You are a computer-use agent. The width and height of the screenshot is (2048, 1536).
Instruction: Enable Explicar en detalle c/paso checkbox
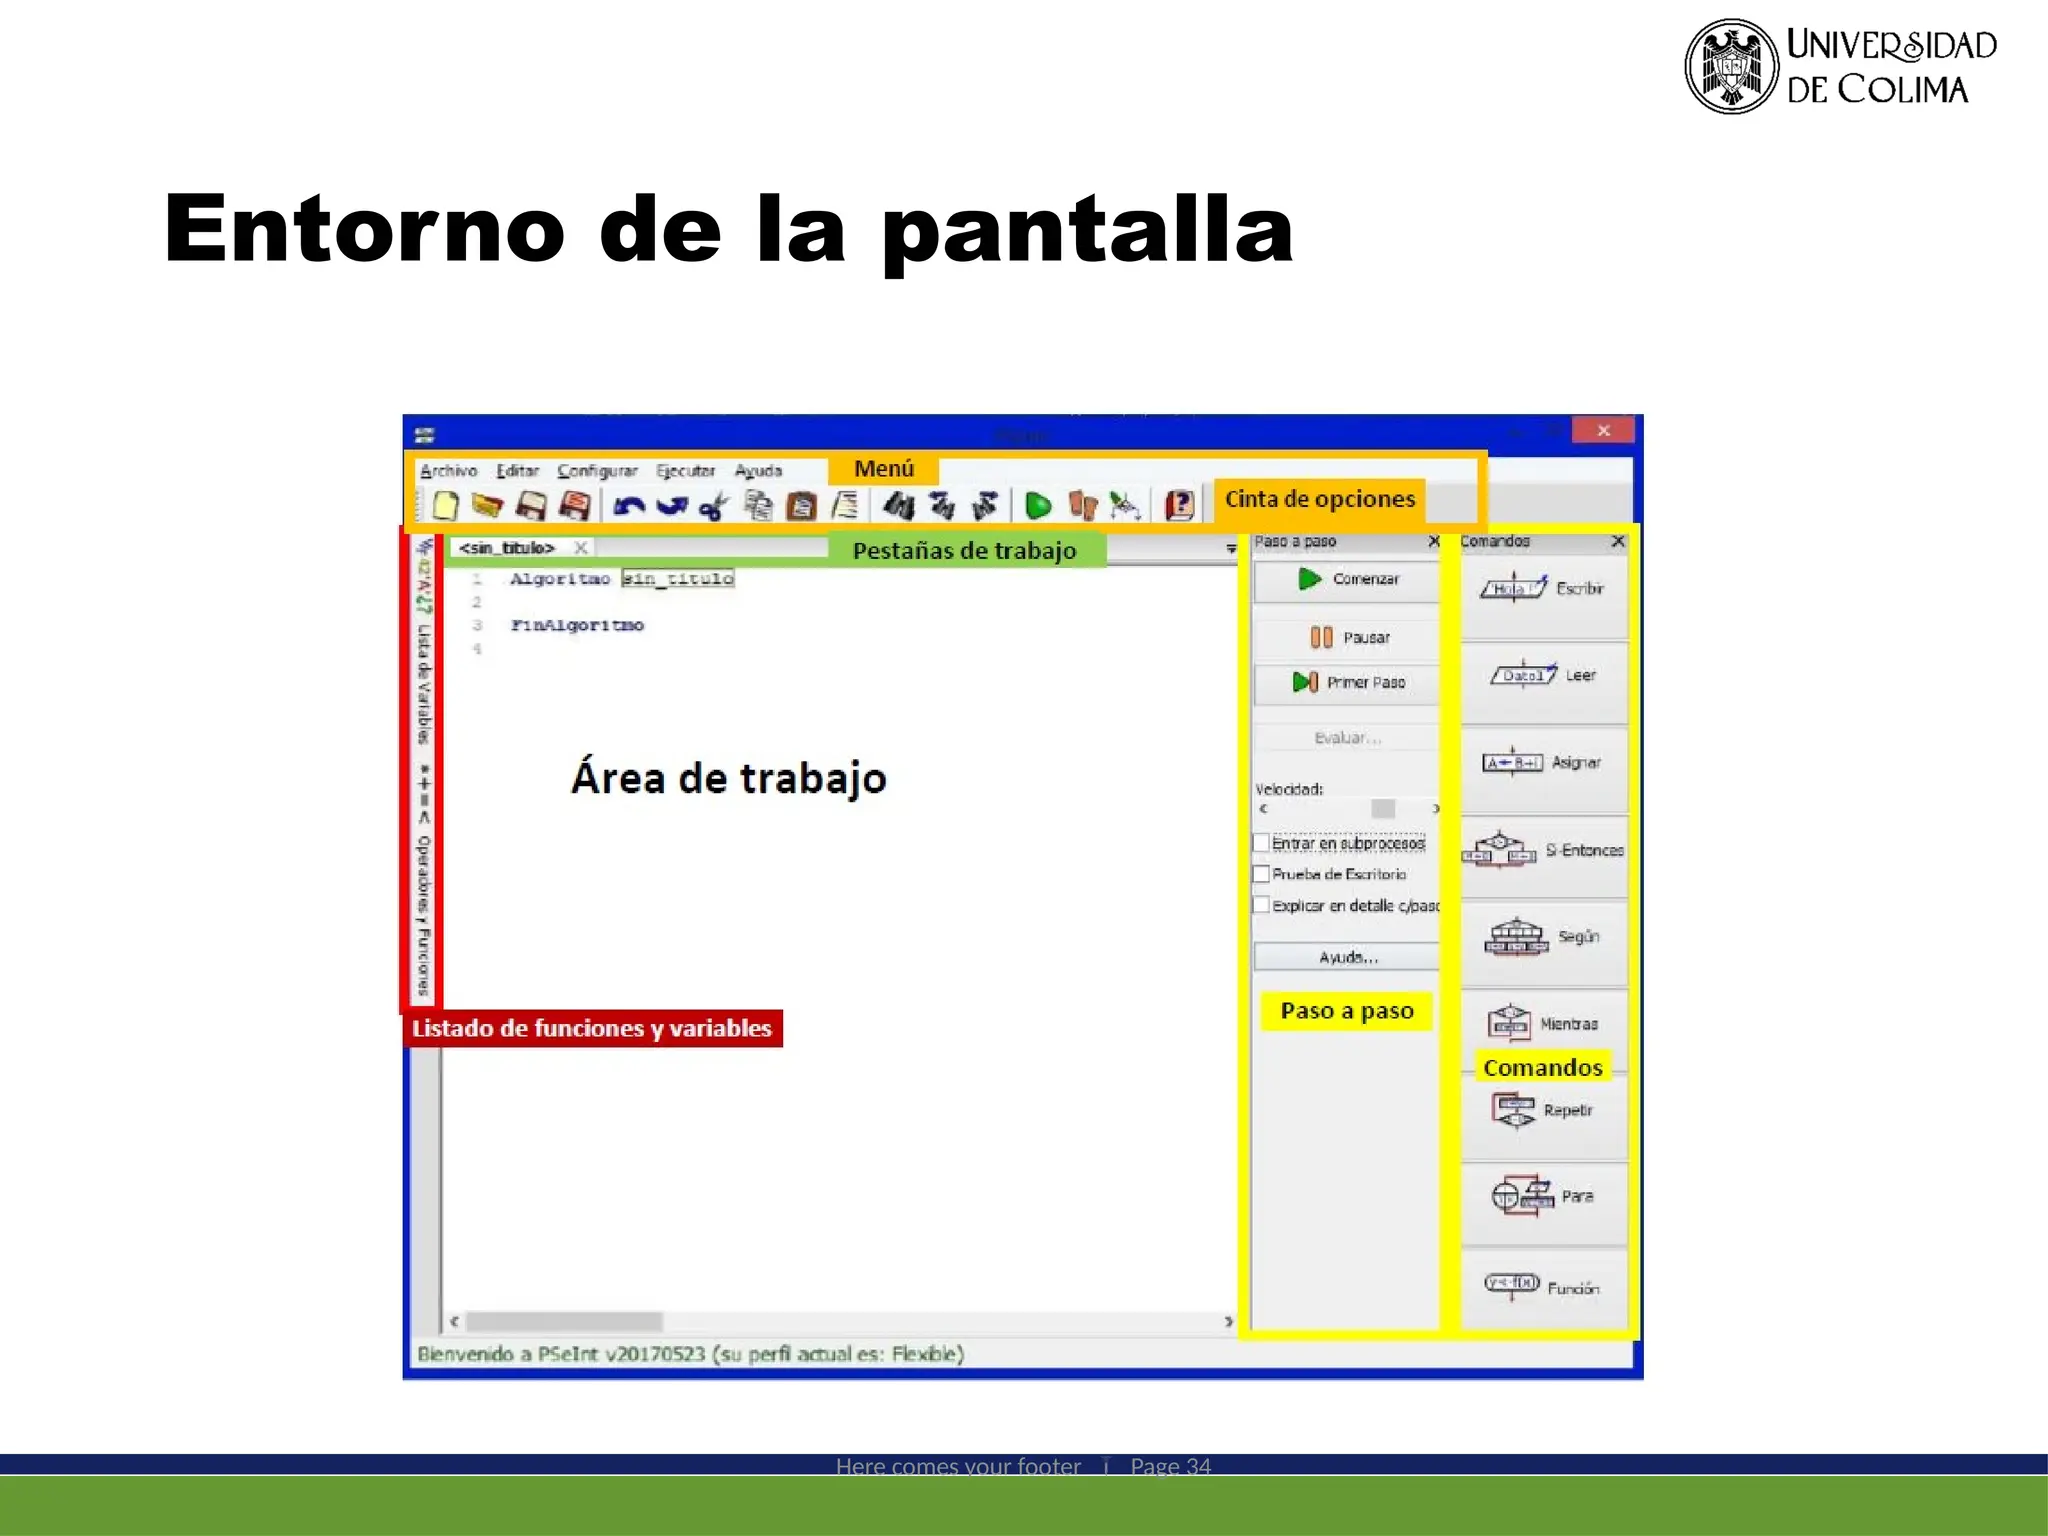(x=1262, y=905)
